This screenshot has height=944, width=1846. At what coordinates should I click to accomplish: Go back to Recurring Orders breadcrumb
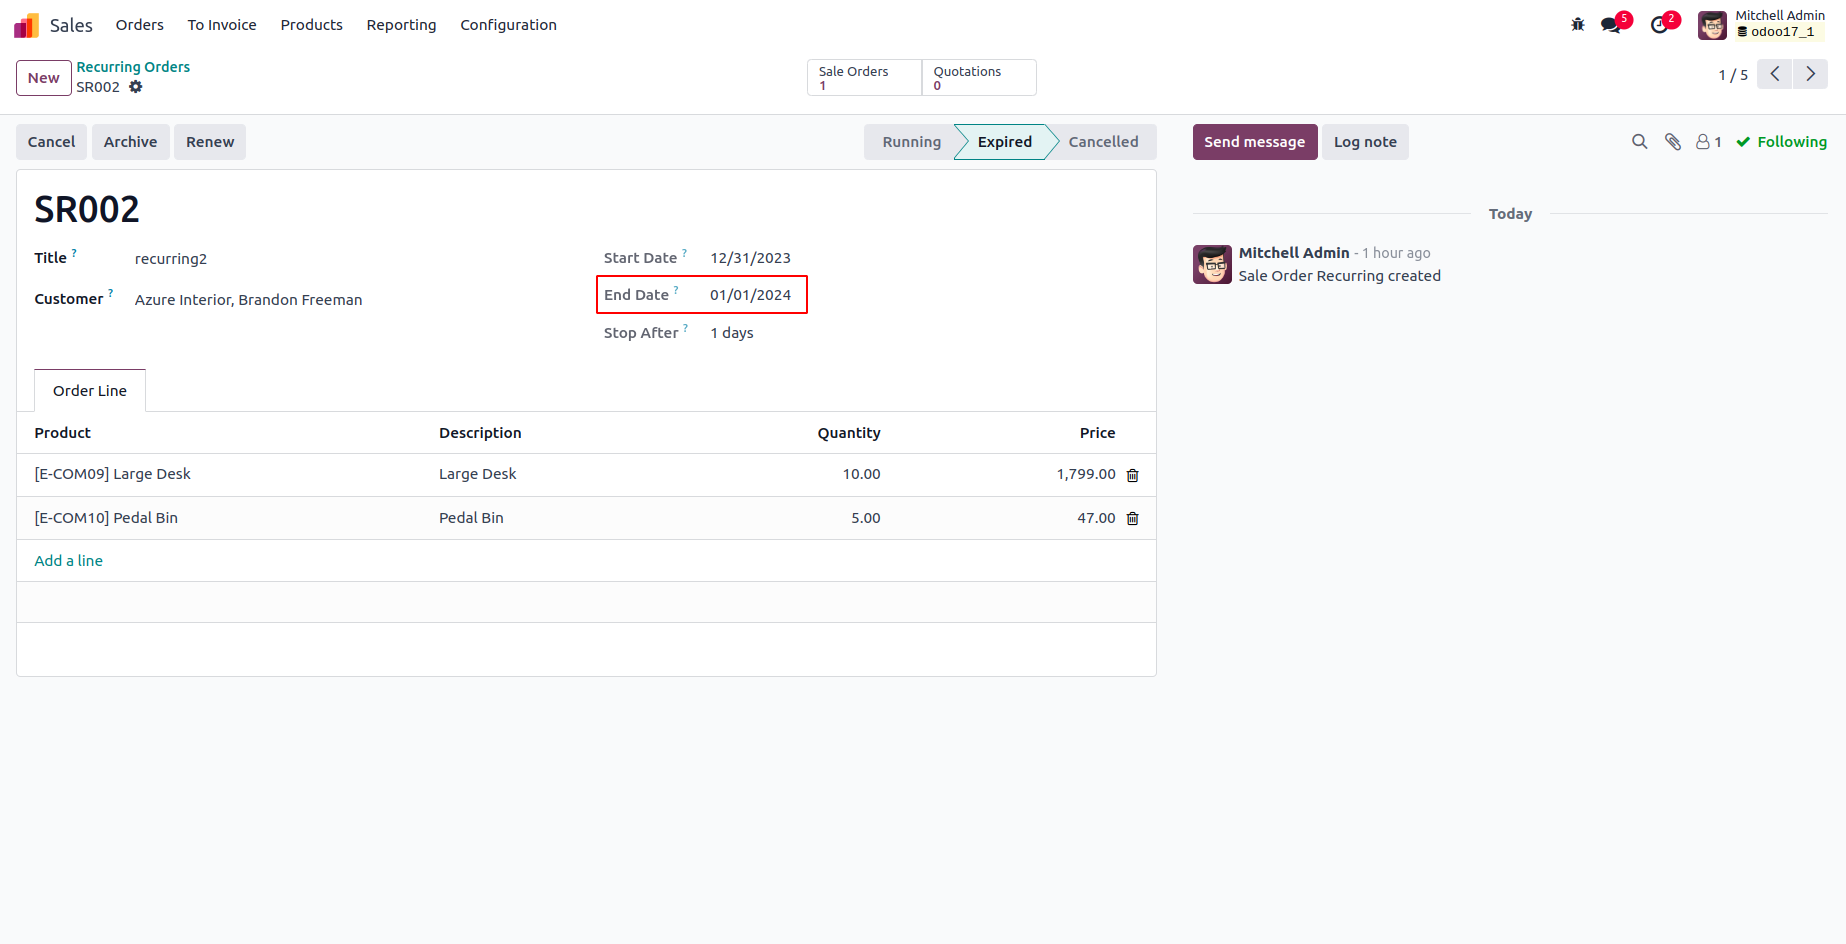[133, 67]
